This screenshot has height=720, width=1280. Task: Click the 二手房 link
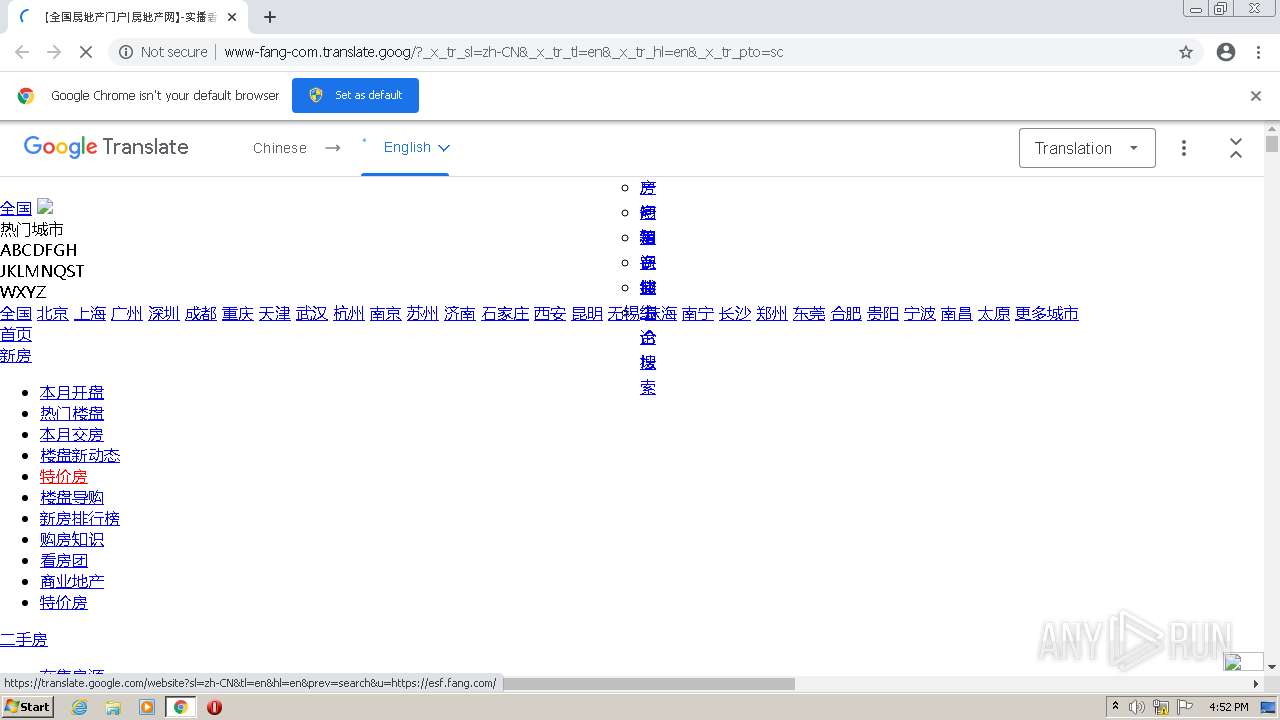coord(24,639)
